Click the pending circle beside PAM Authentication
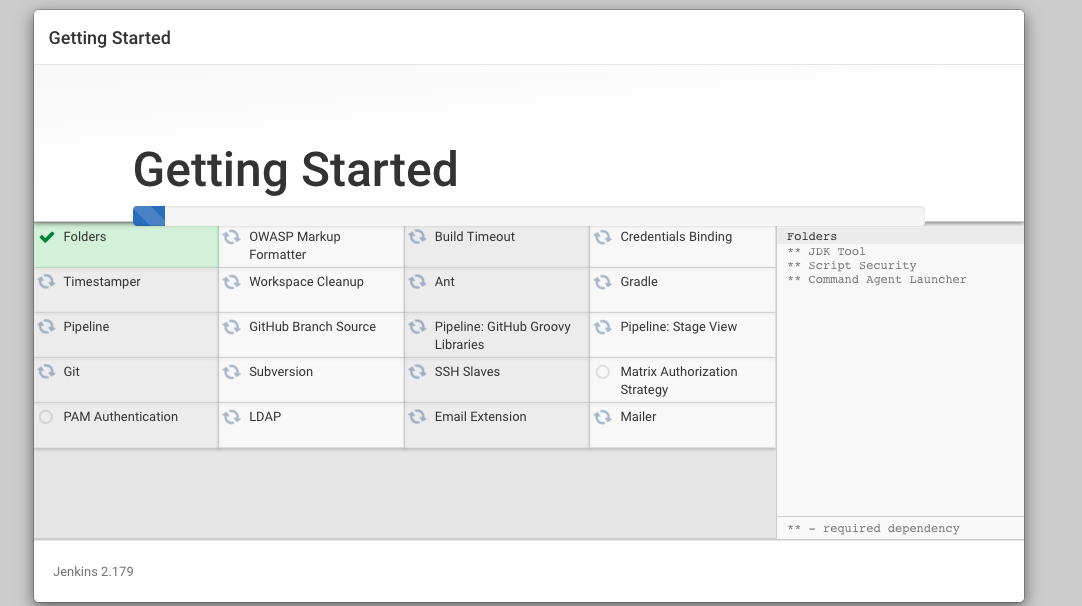Viewport: 1082px width, 606px height. tap(46, 417)
